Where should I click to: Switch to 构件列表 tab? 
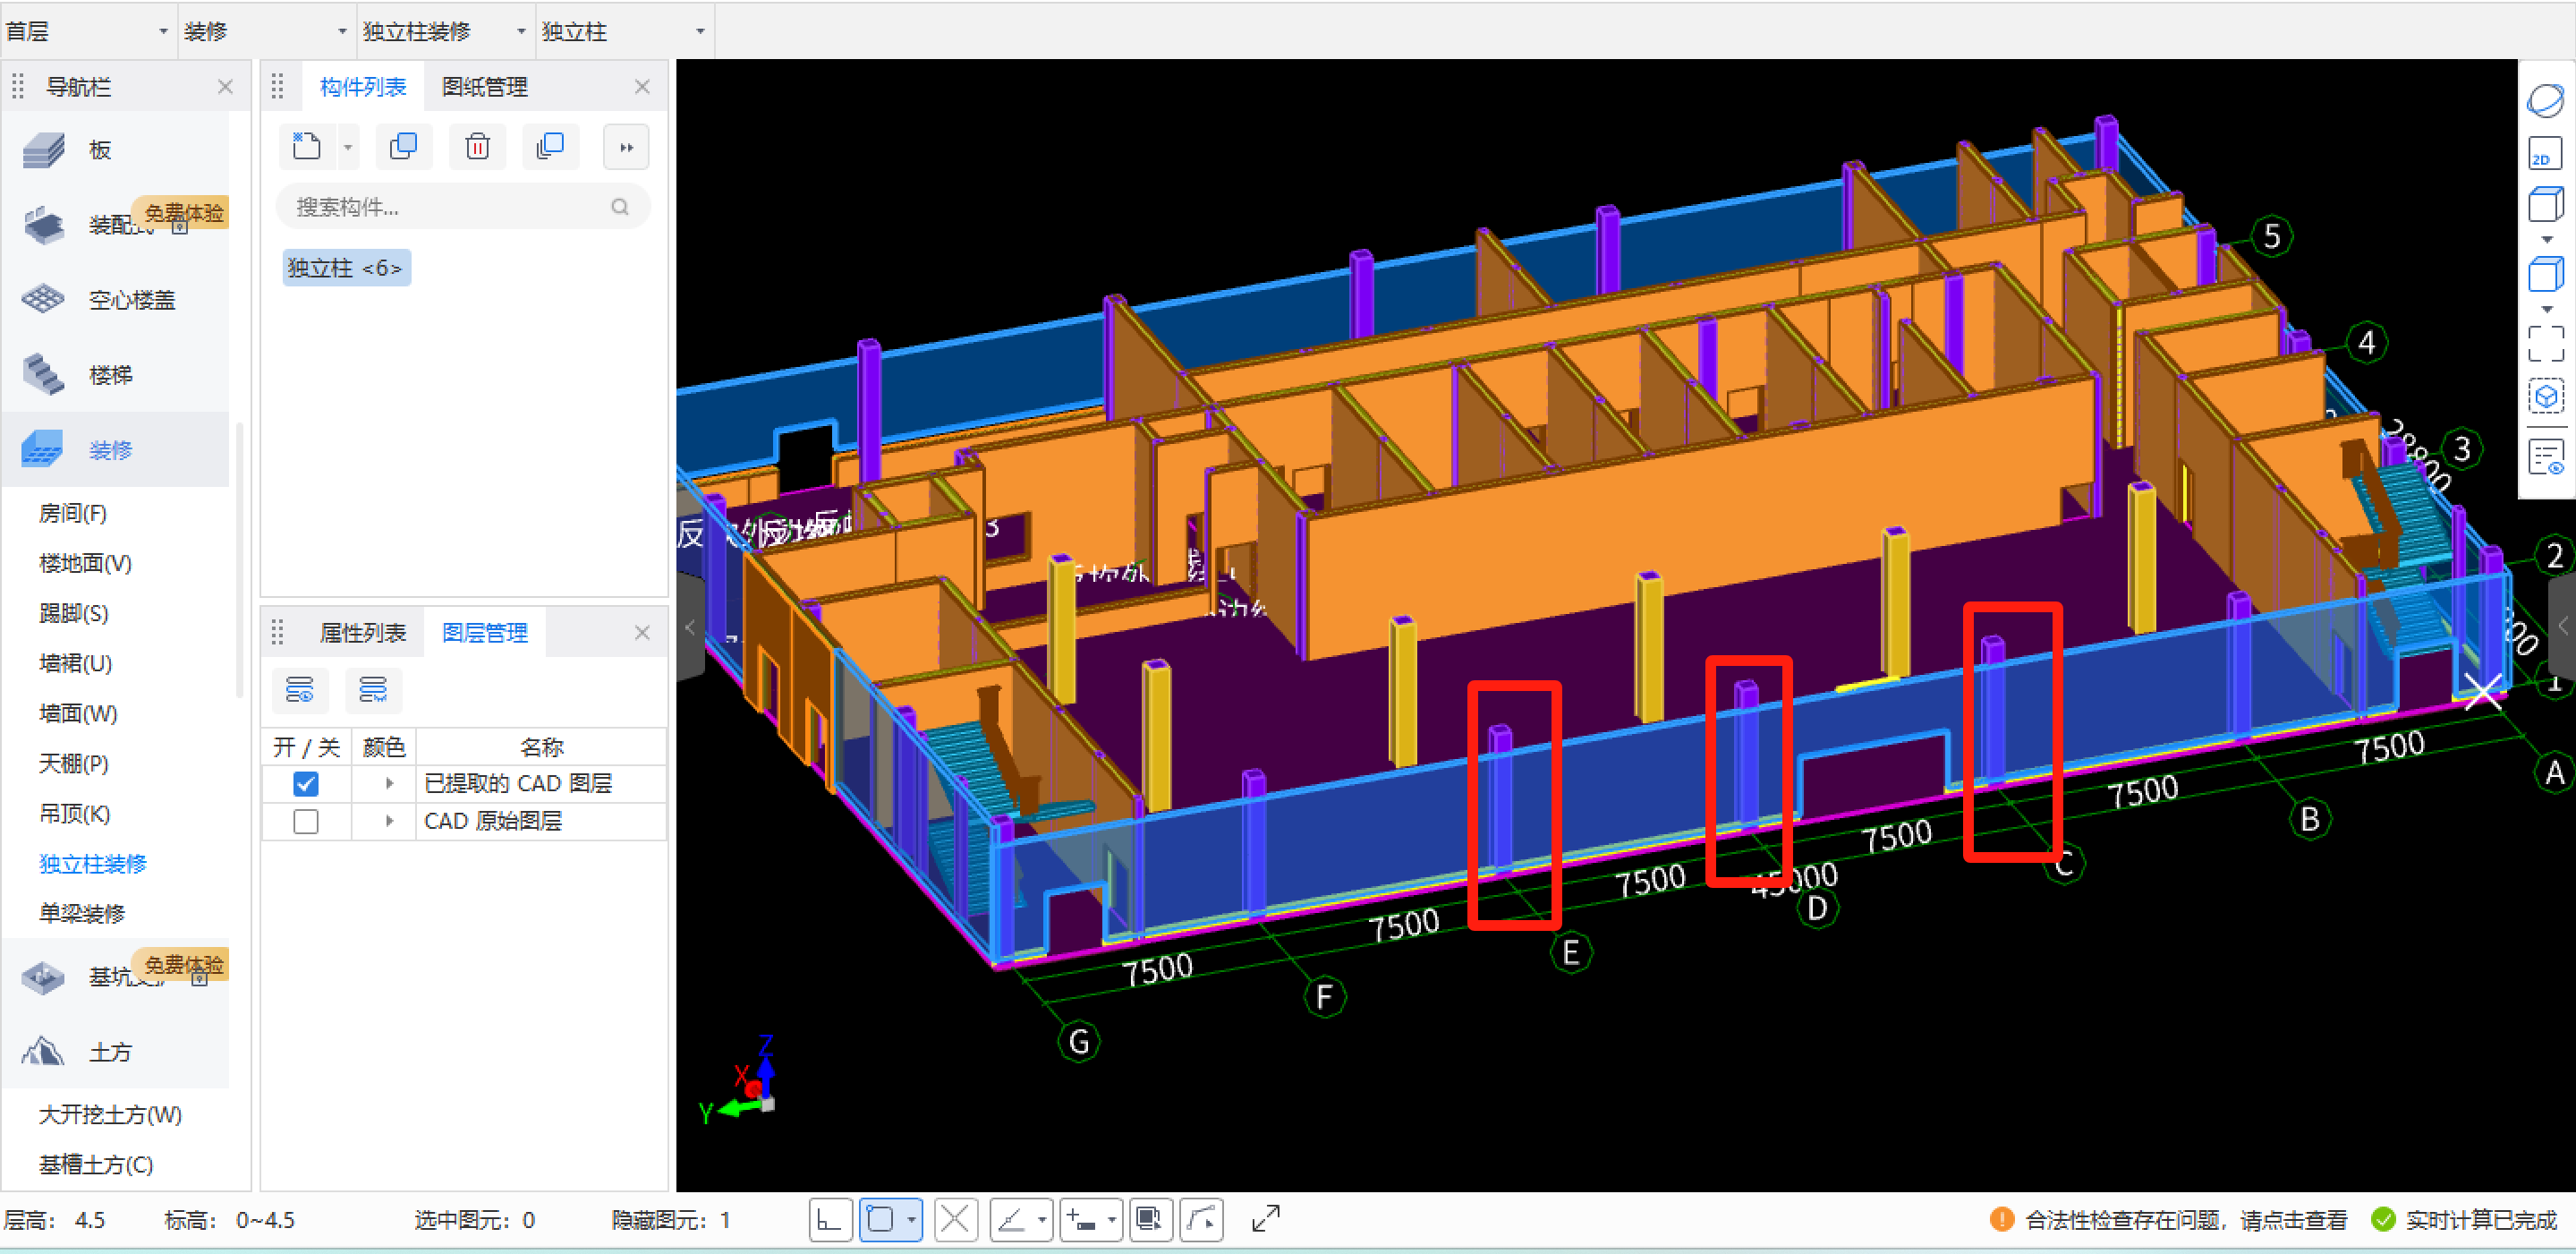pos(363,87)
